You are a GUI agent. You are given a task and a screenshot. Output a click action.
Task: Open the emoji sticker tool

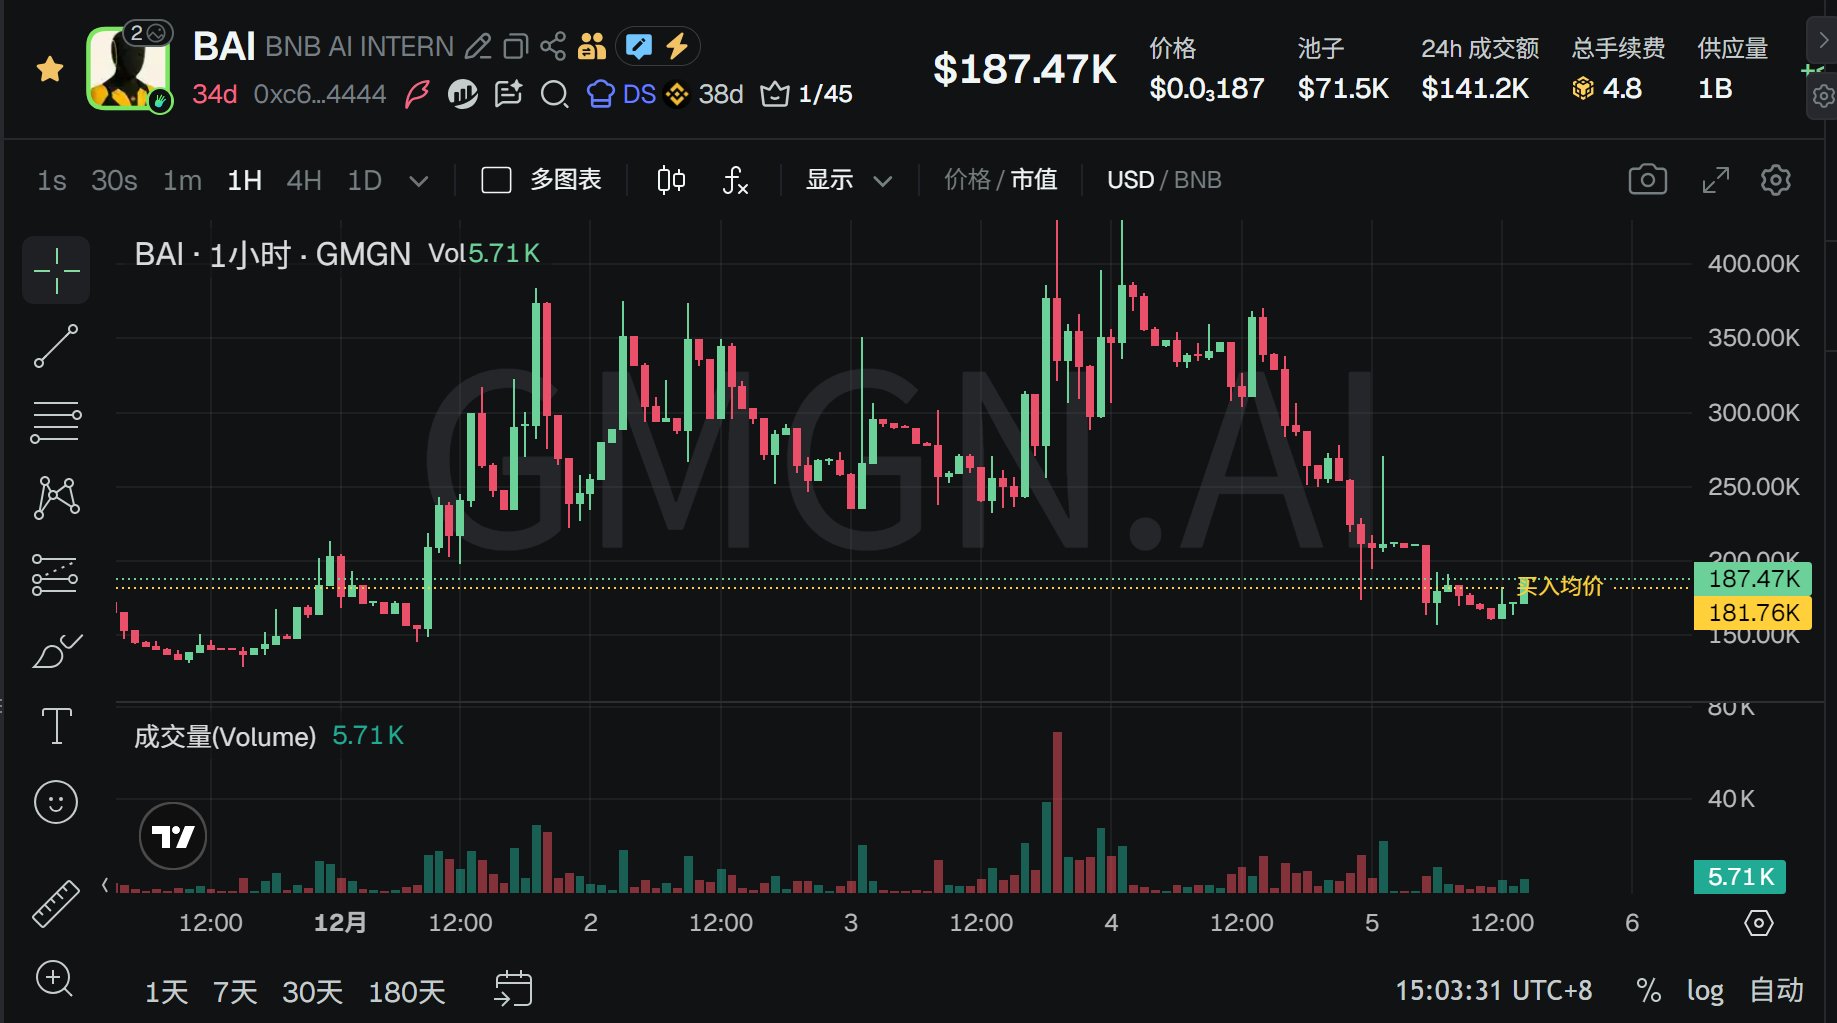tap(56, 802)
